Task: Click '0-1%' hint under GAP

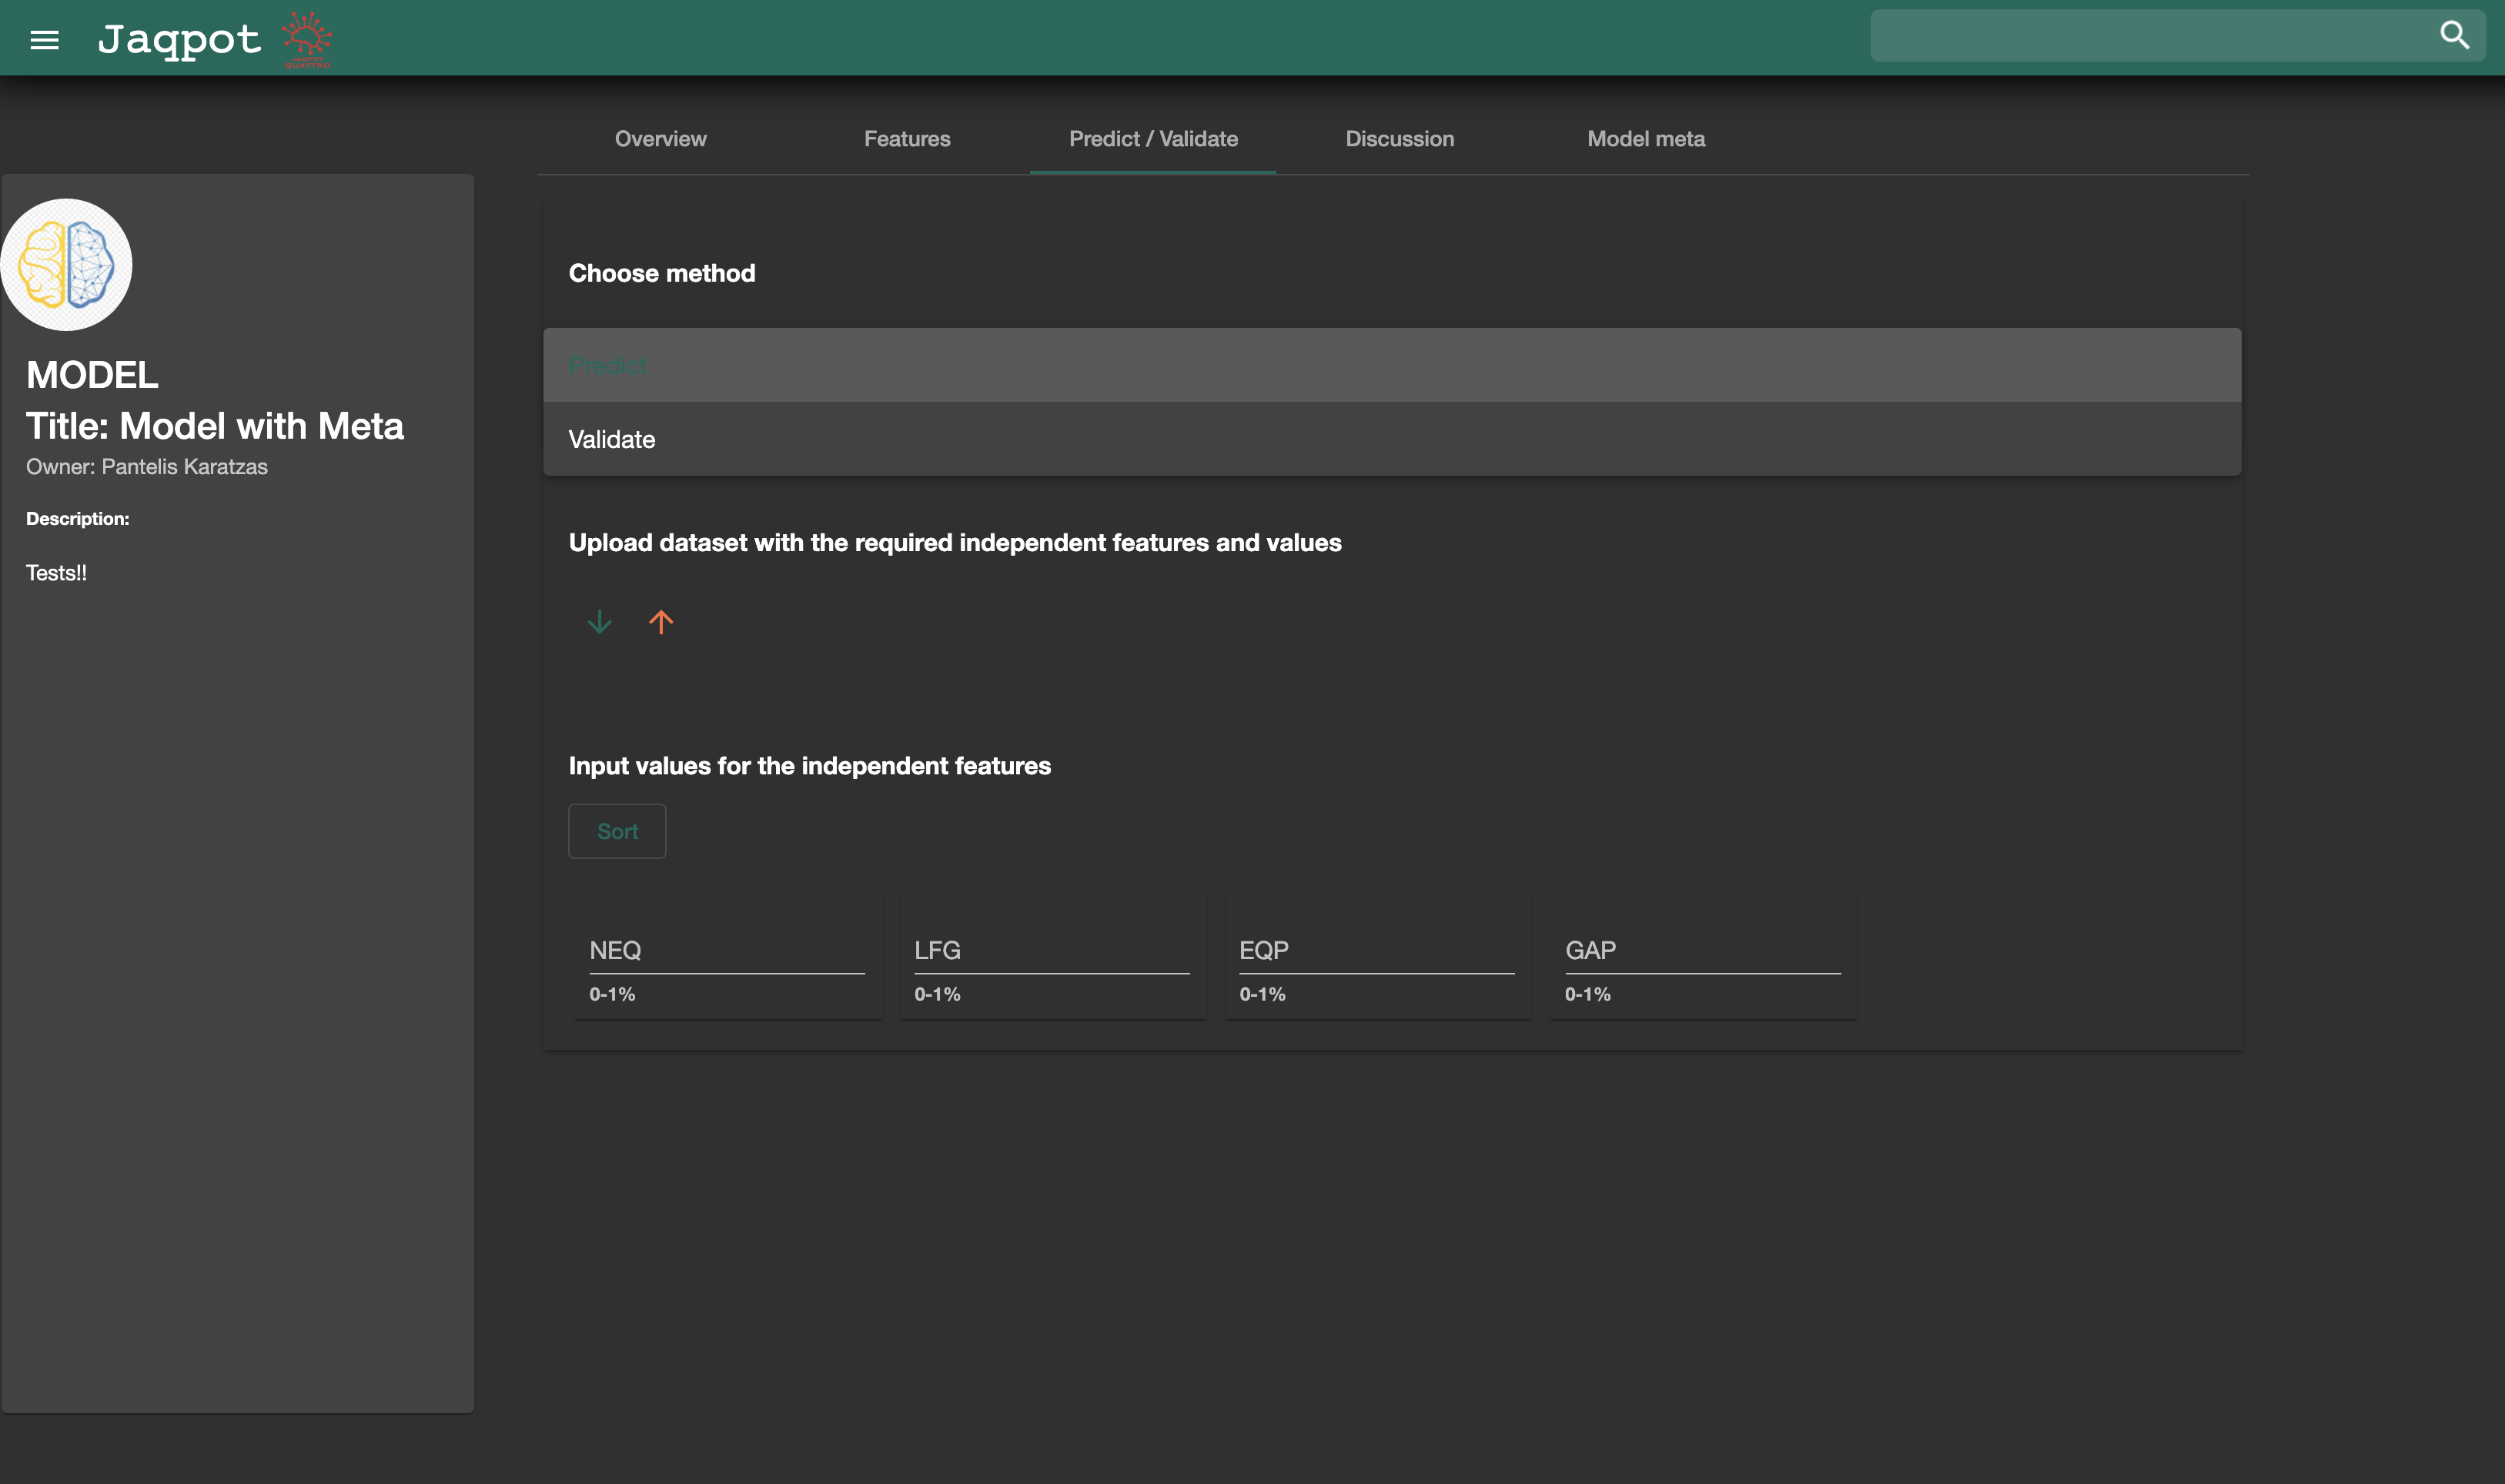Action: pos(1588,994)
